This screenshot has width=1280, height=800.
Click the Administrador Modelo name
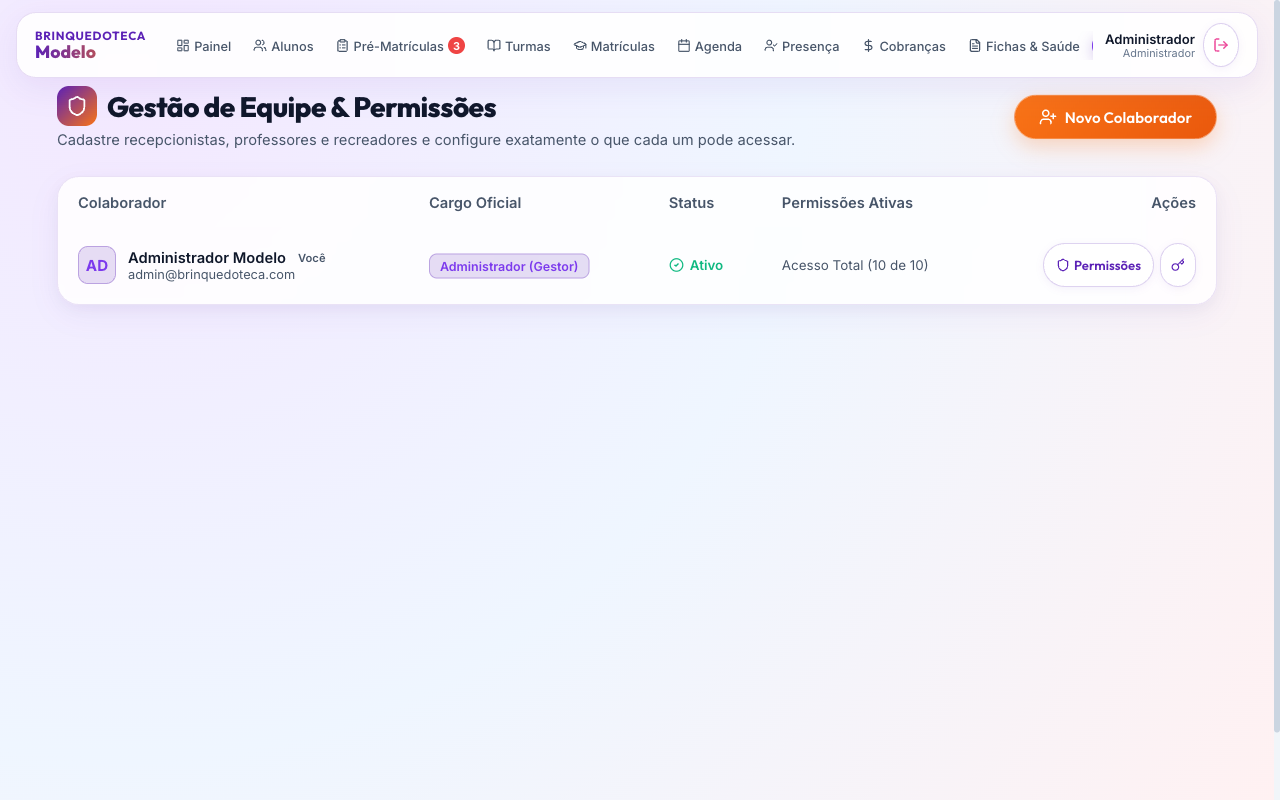(x=207, y=258)
